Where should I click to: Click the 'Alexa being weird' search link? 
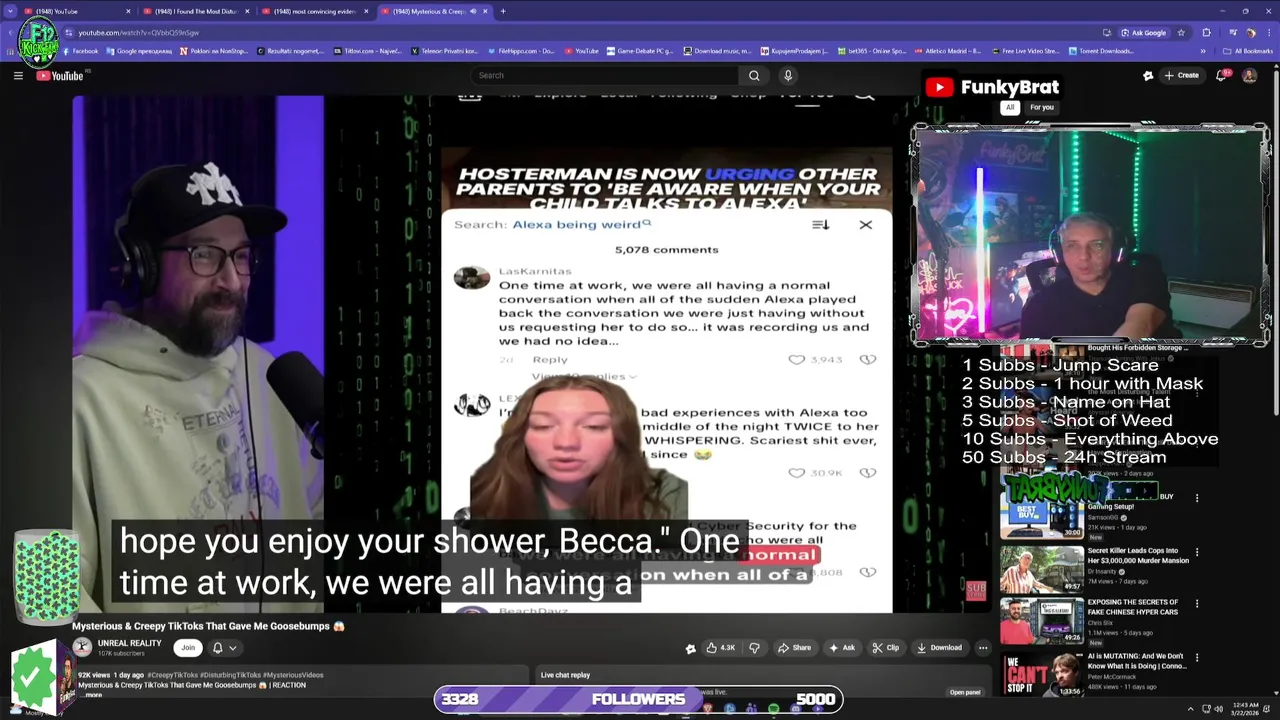coord(581,224)
